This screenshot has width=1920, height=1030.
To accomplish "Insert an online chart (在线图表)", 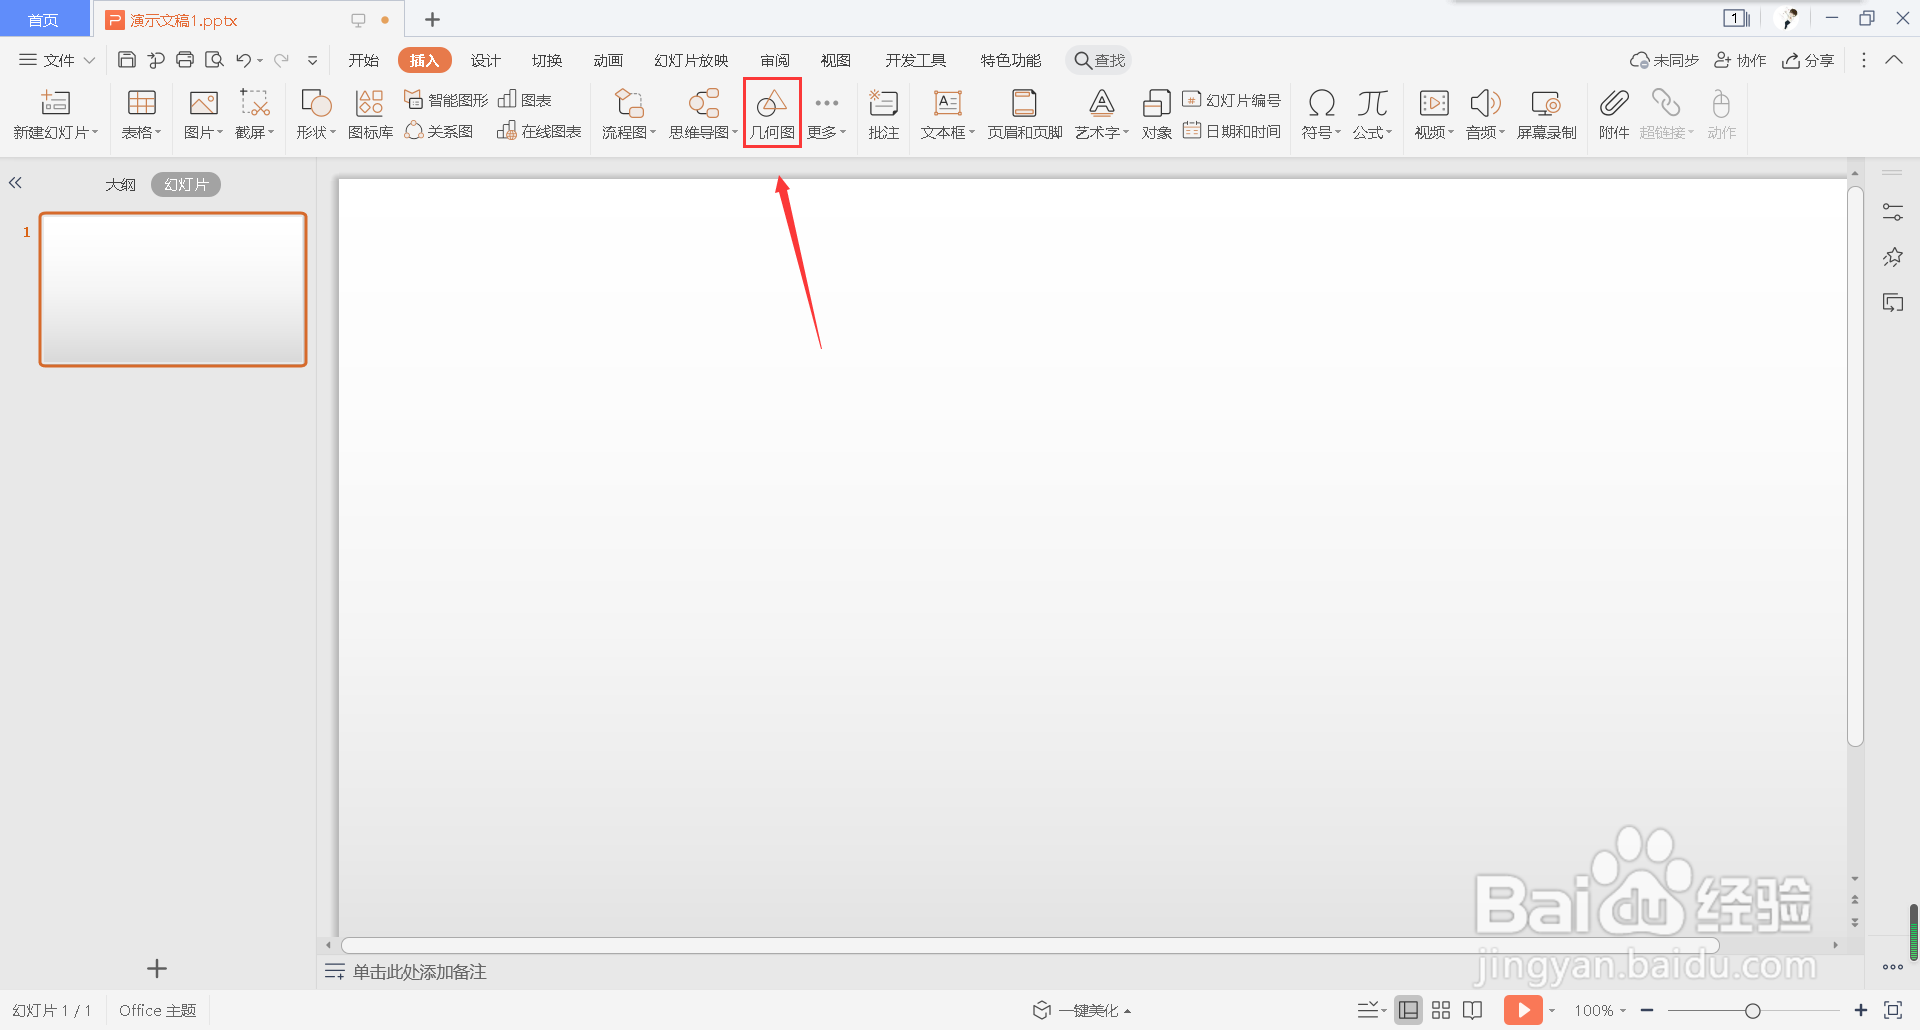I will pos(539,131).
